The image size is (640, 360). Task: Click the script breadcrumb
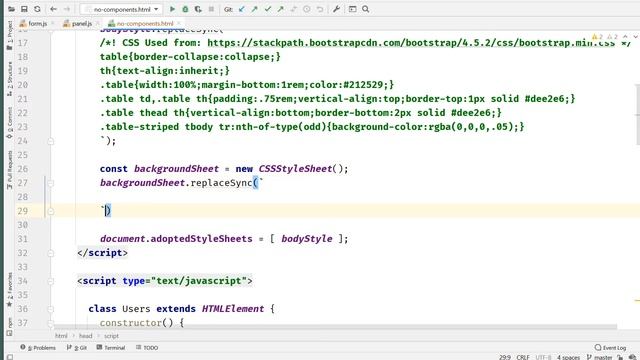(111, 336)
